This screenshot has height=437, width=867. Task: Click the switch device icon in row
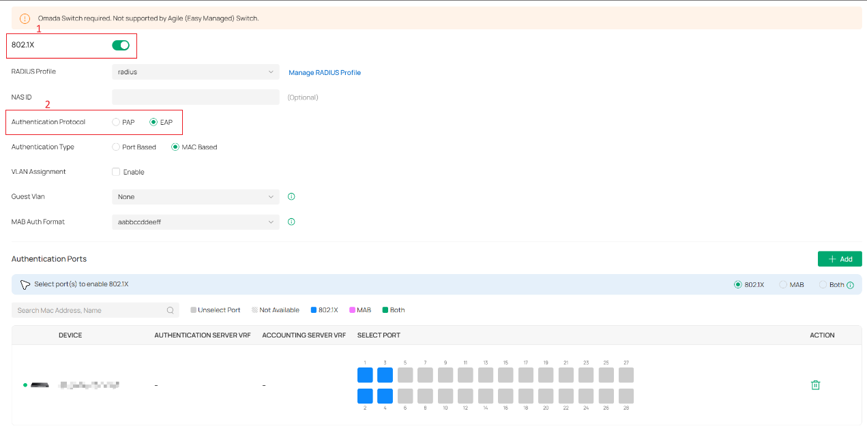coord(39,385)
